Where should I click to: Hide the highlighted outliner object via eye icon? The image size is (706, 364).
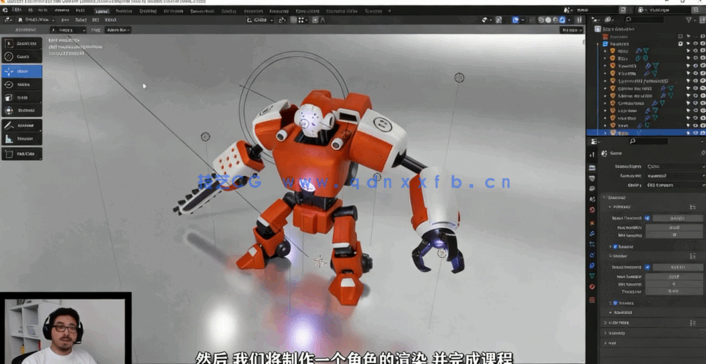pyautogui.click(x=696, y=133)
